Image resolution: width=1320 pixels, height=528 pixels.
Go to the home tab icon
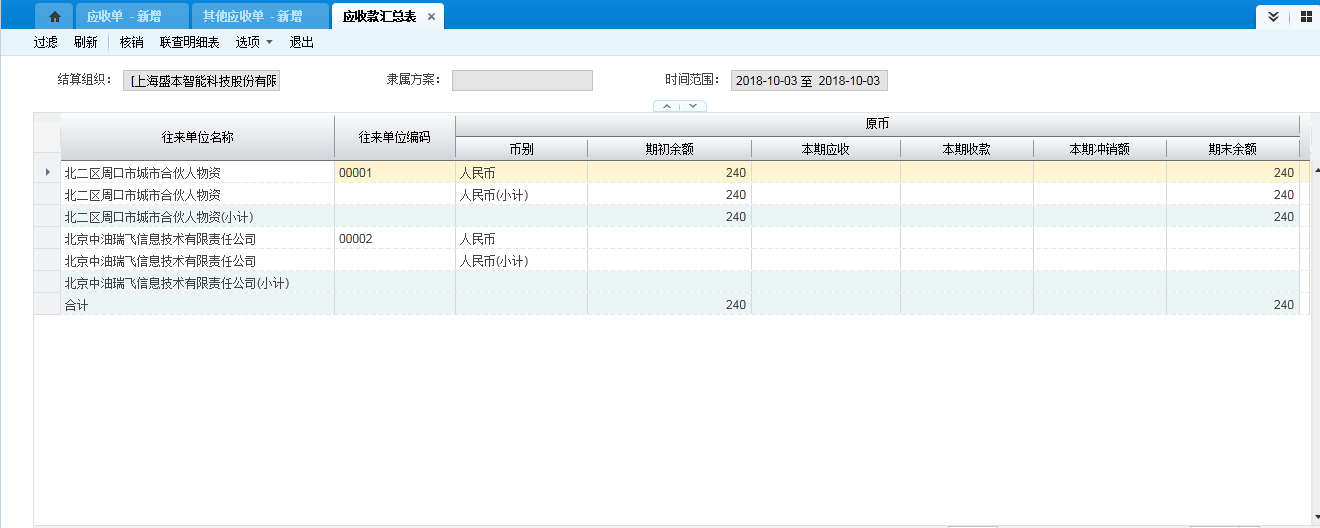[x=54, y=16]
